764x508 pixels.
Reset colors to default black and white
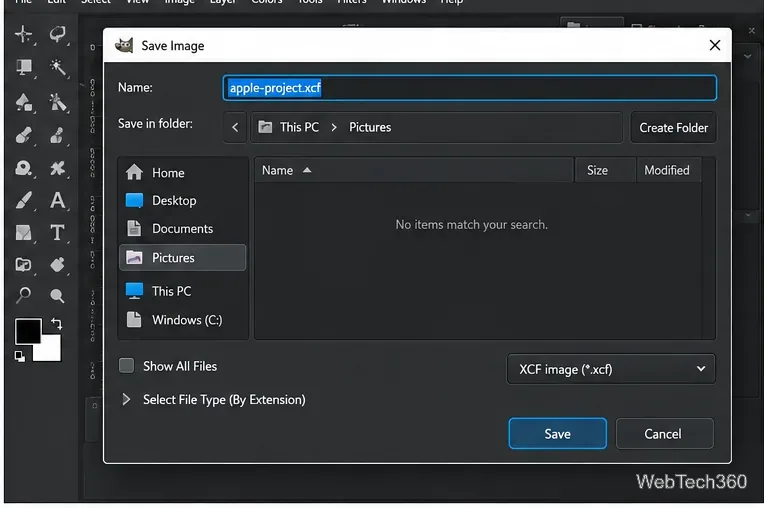19,357
